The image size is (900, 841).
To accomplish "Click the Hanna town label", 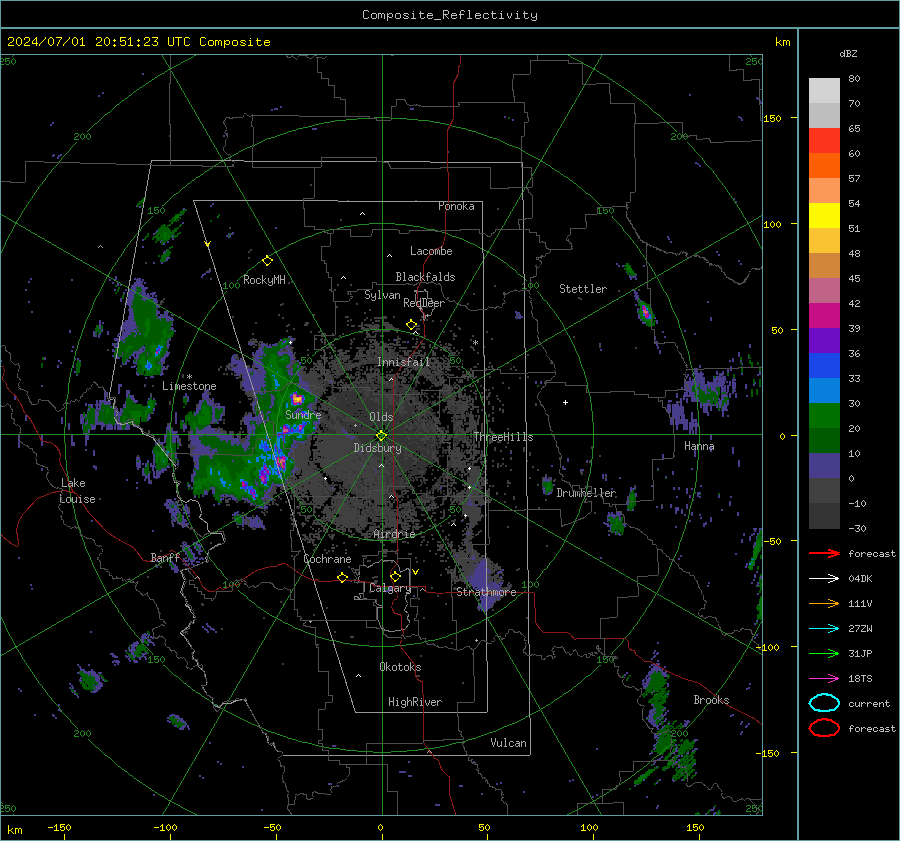I will point(699,446).
